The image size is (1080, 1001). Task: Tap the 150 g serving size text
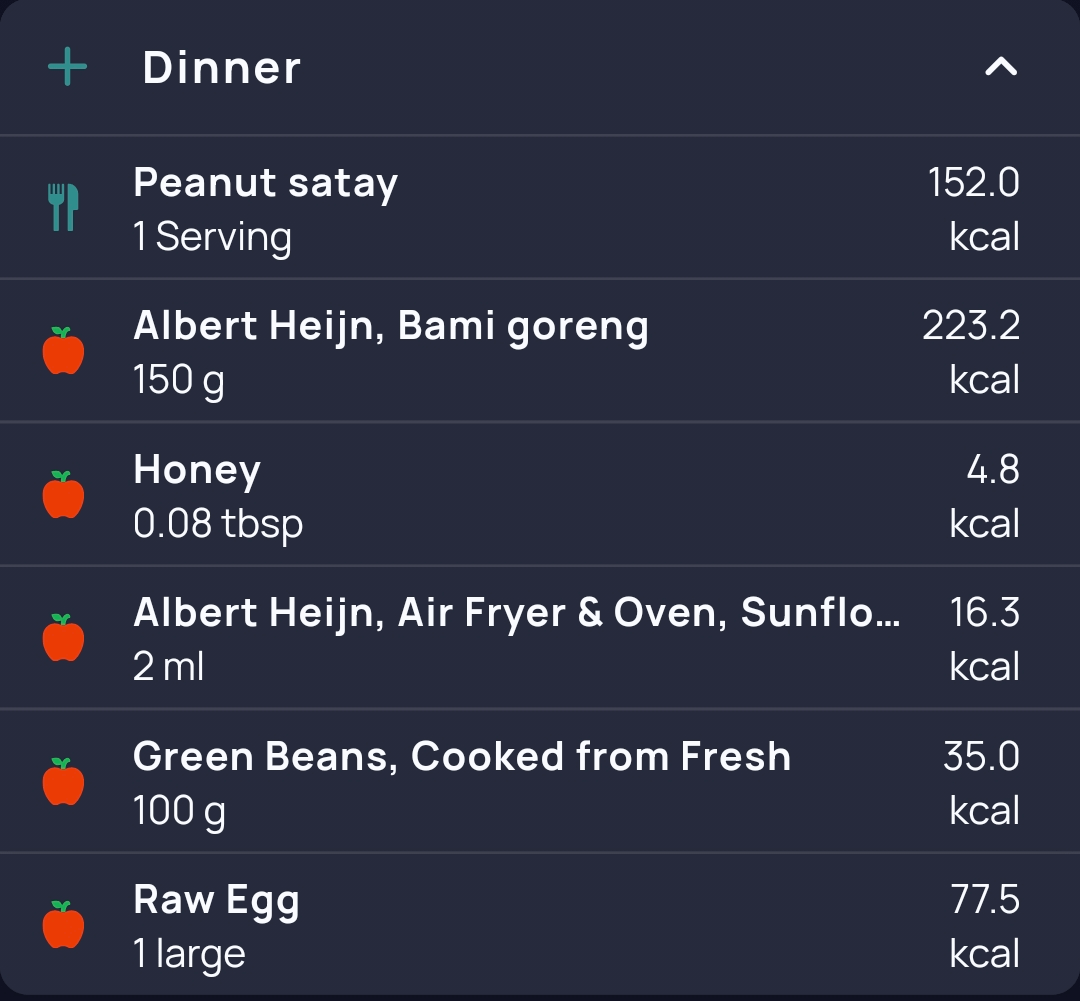179,380
